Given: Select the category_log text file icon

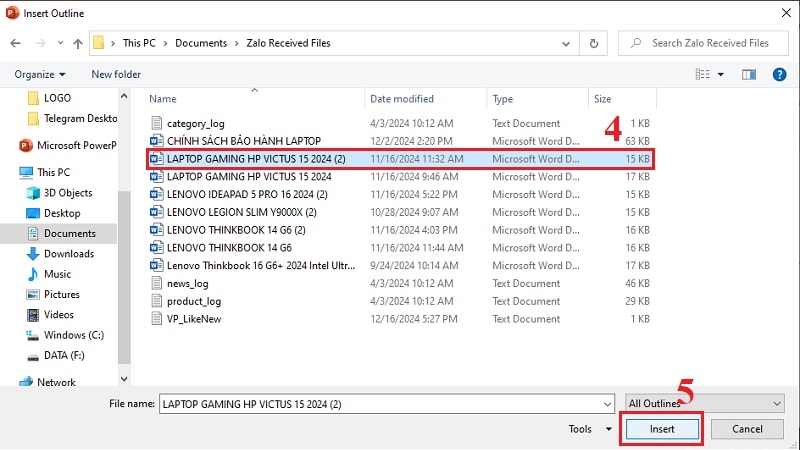Looking at the screenshot, I should [x=156, y=123].
